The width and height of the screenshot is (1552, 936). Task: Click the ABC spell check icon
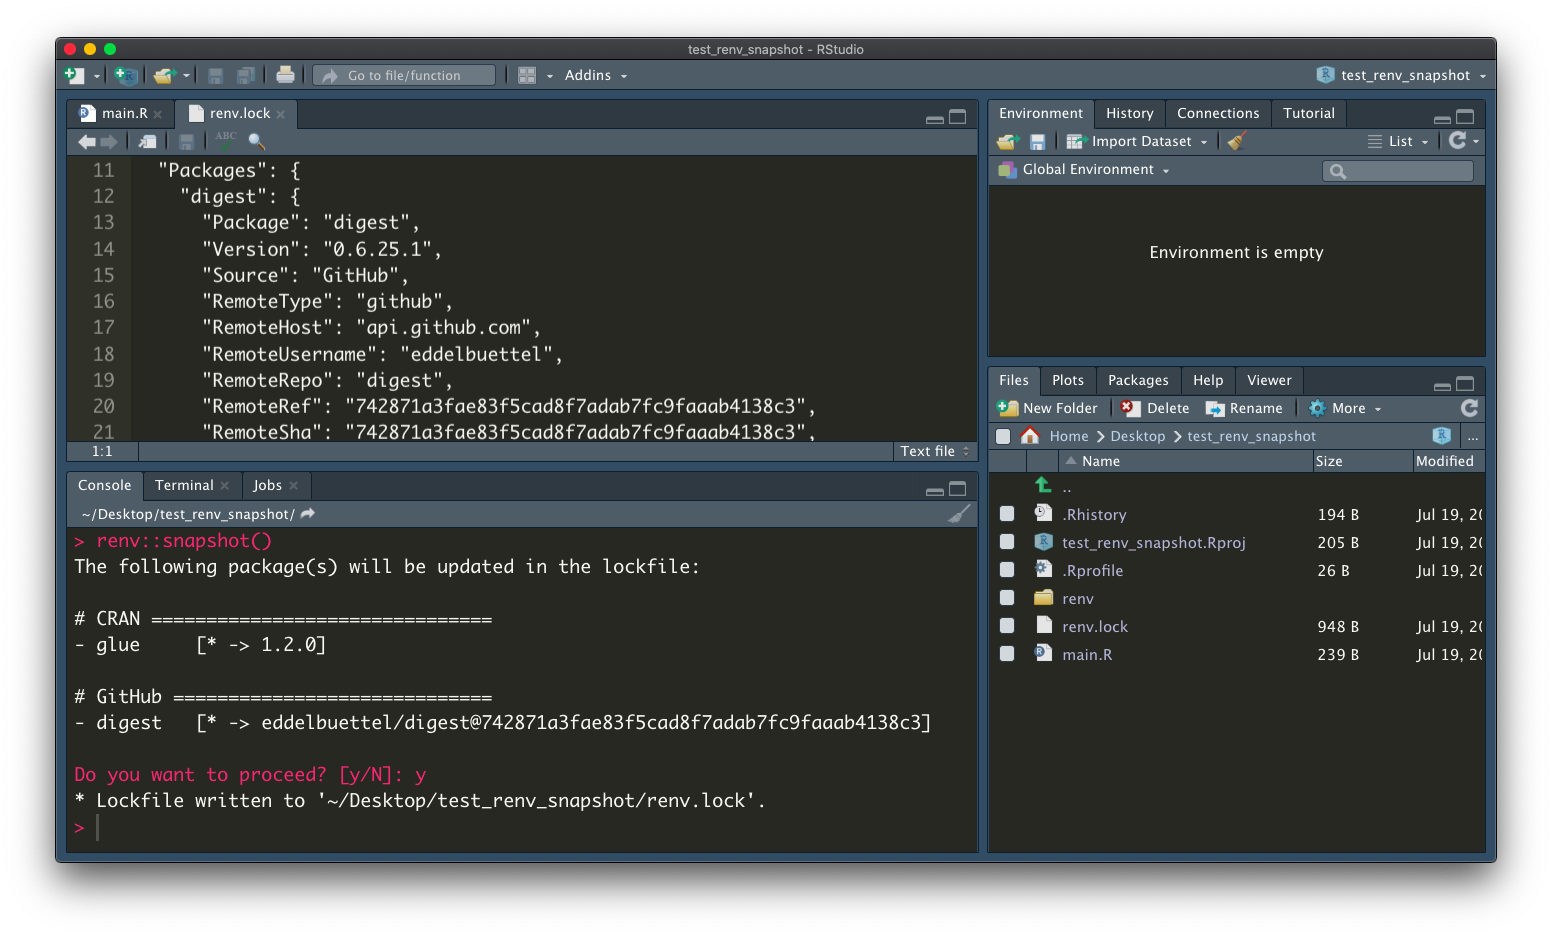(x=226, y=140)
